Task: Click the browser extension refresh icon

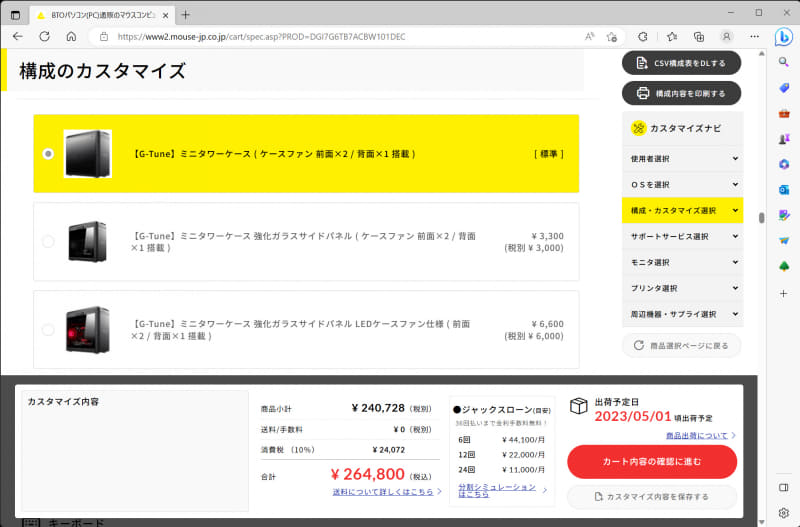Action: tap(643, 37)
